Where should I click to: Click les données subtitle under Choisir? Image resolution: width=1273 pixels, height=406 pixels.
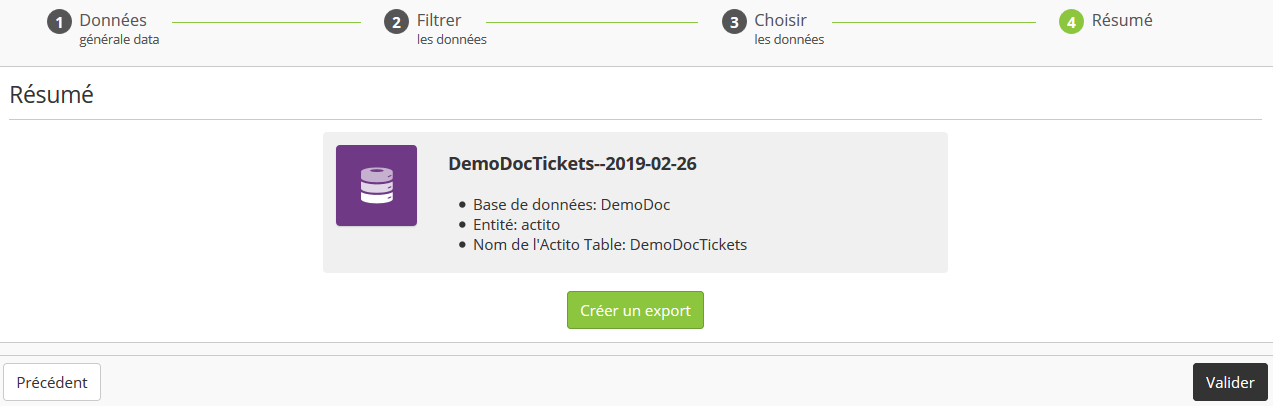click(x=789, y=40)
